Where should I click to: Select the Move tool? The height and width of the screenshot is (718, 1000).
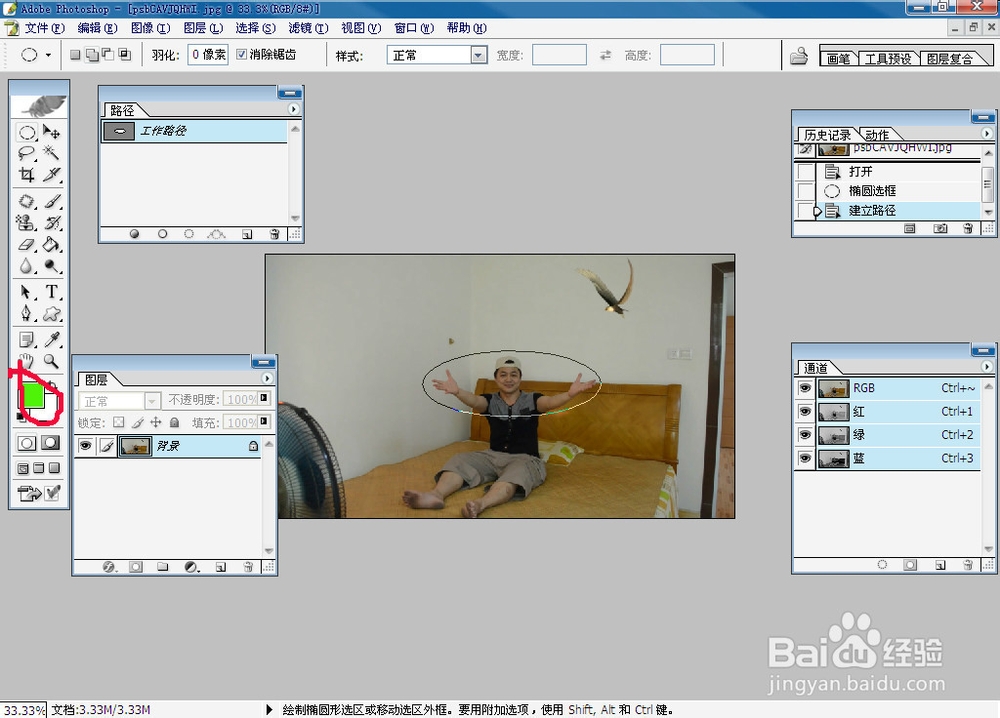pos(52,133)
